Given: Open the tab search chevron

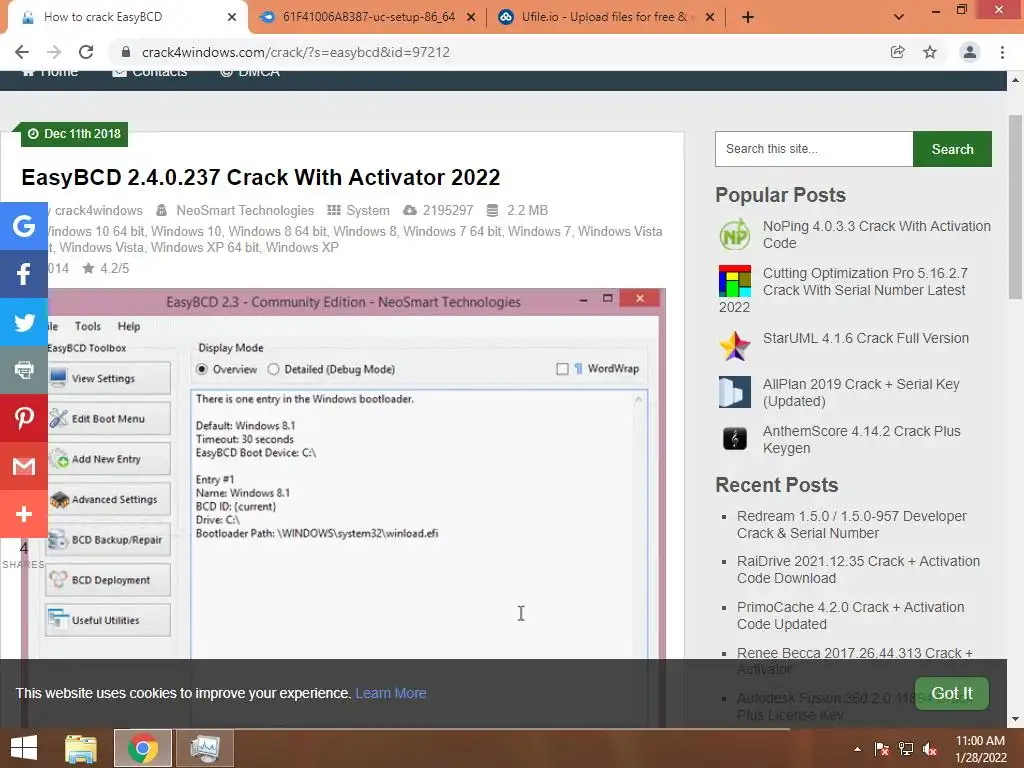Looking at the screenshot, I should pos(899,17).
